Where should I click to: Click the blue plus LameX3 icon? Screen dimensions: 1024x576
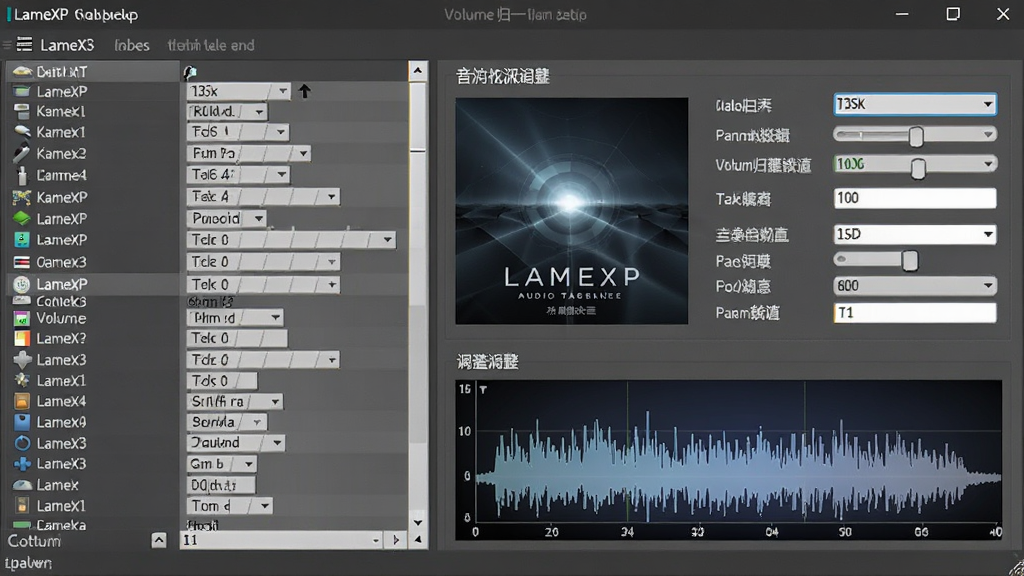pos(22,464)
